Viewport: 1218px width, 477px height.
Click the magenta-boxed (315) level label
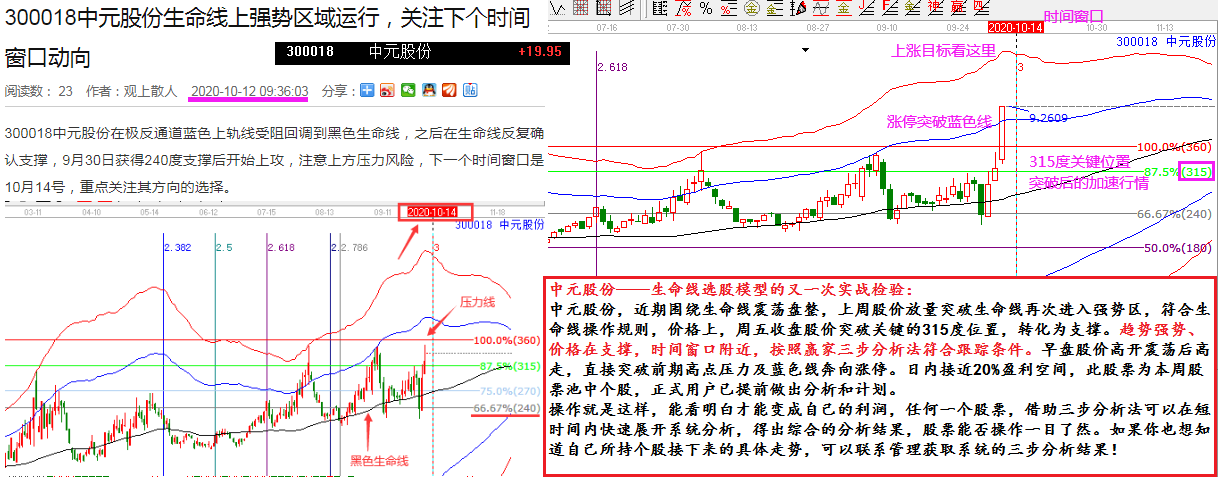[1196, 172]
